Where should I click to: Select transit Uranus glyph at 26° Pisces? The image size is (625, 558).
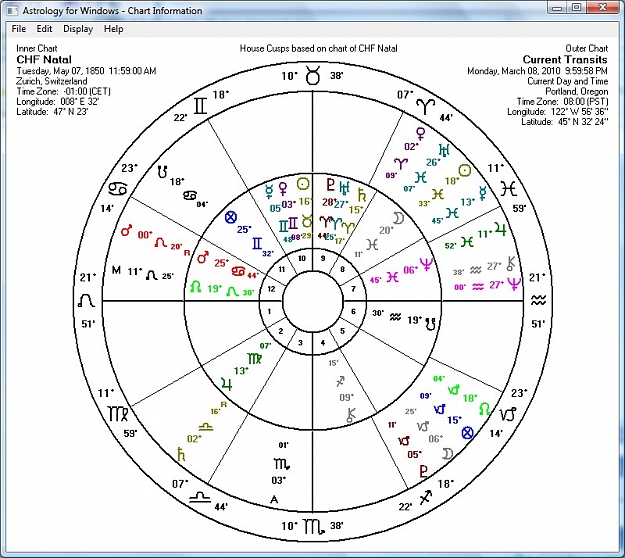pos(444,150)
